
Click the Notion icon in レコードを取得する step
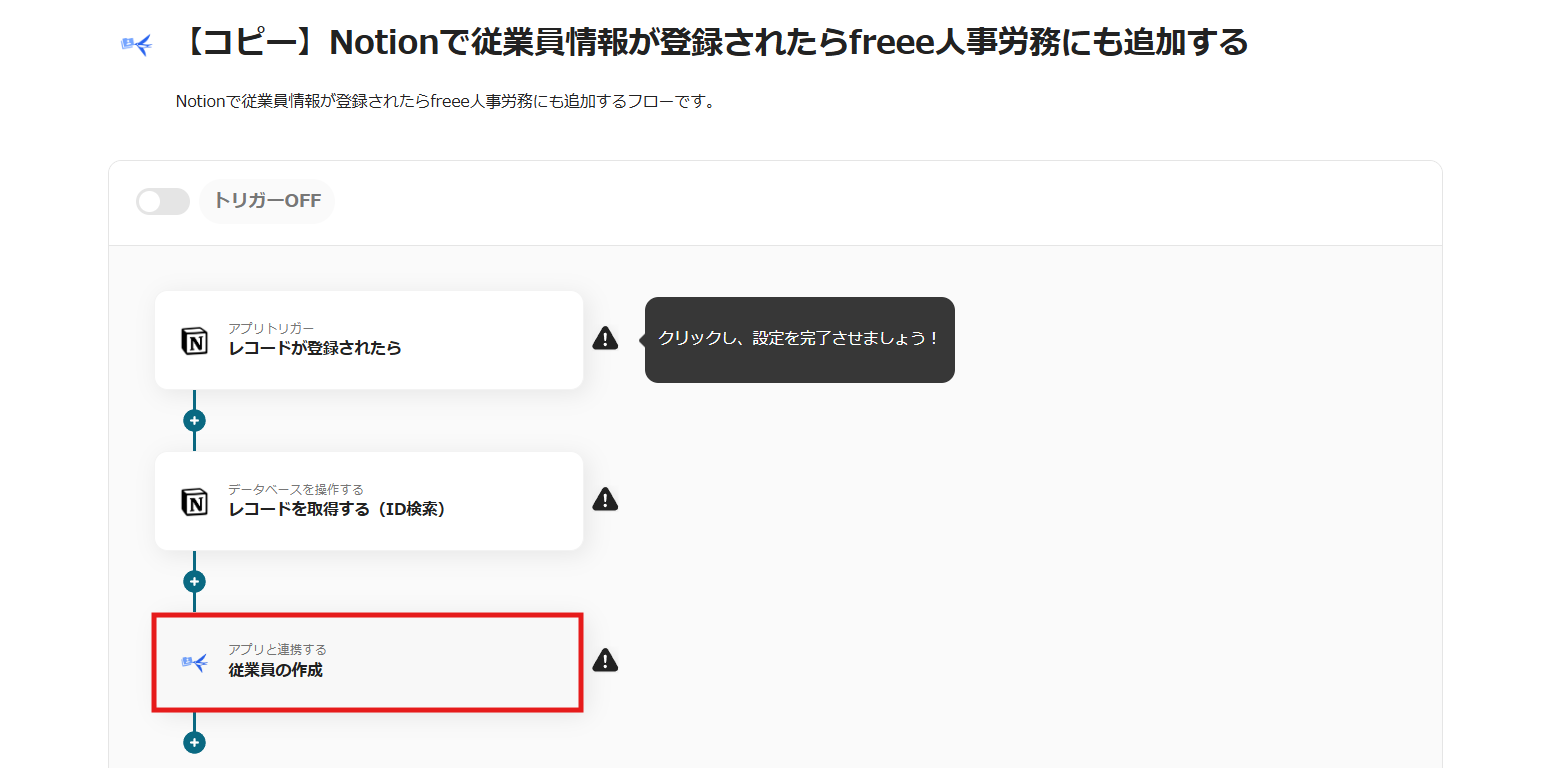(194, 502)
